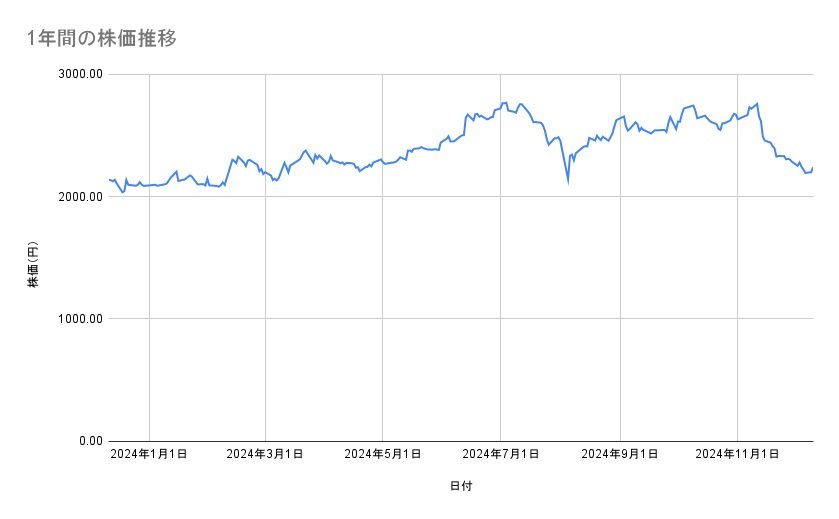Click the rightmost end of the price line
Image resolution: width=839 pixels, height=519 pixels.
pyautogui.click(x=812, y=168)
